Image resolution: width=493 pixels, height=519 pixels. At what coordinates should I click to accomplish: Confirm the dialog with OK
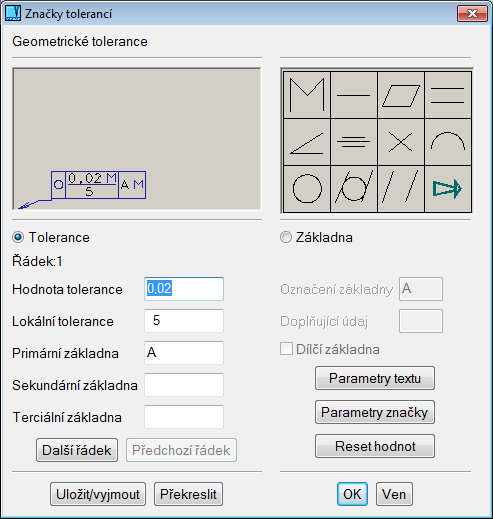click(352, 494)
